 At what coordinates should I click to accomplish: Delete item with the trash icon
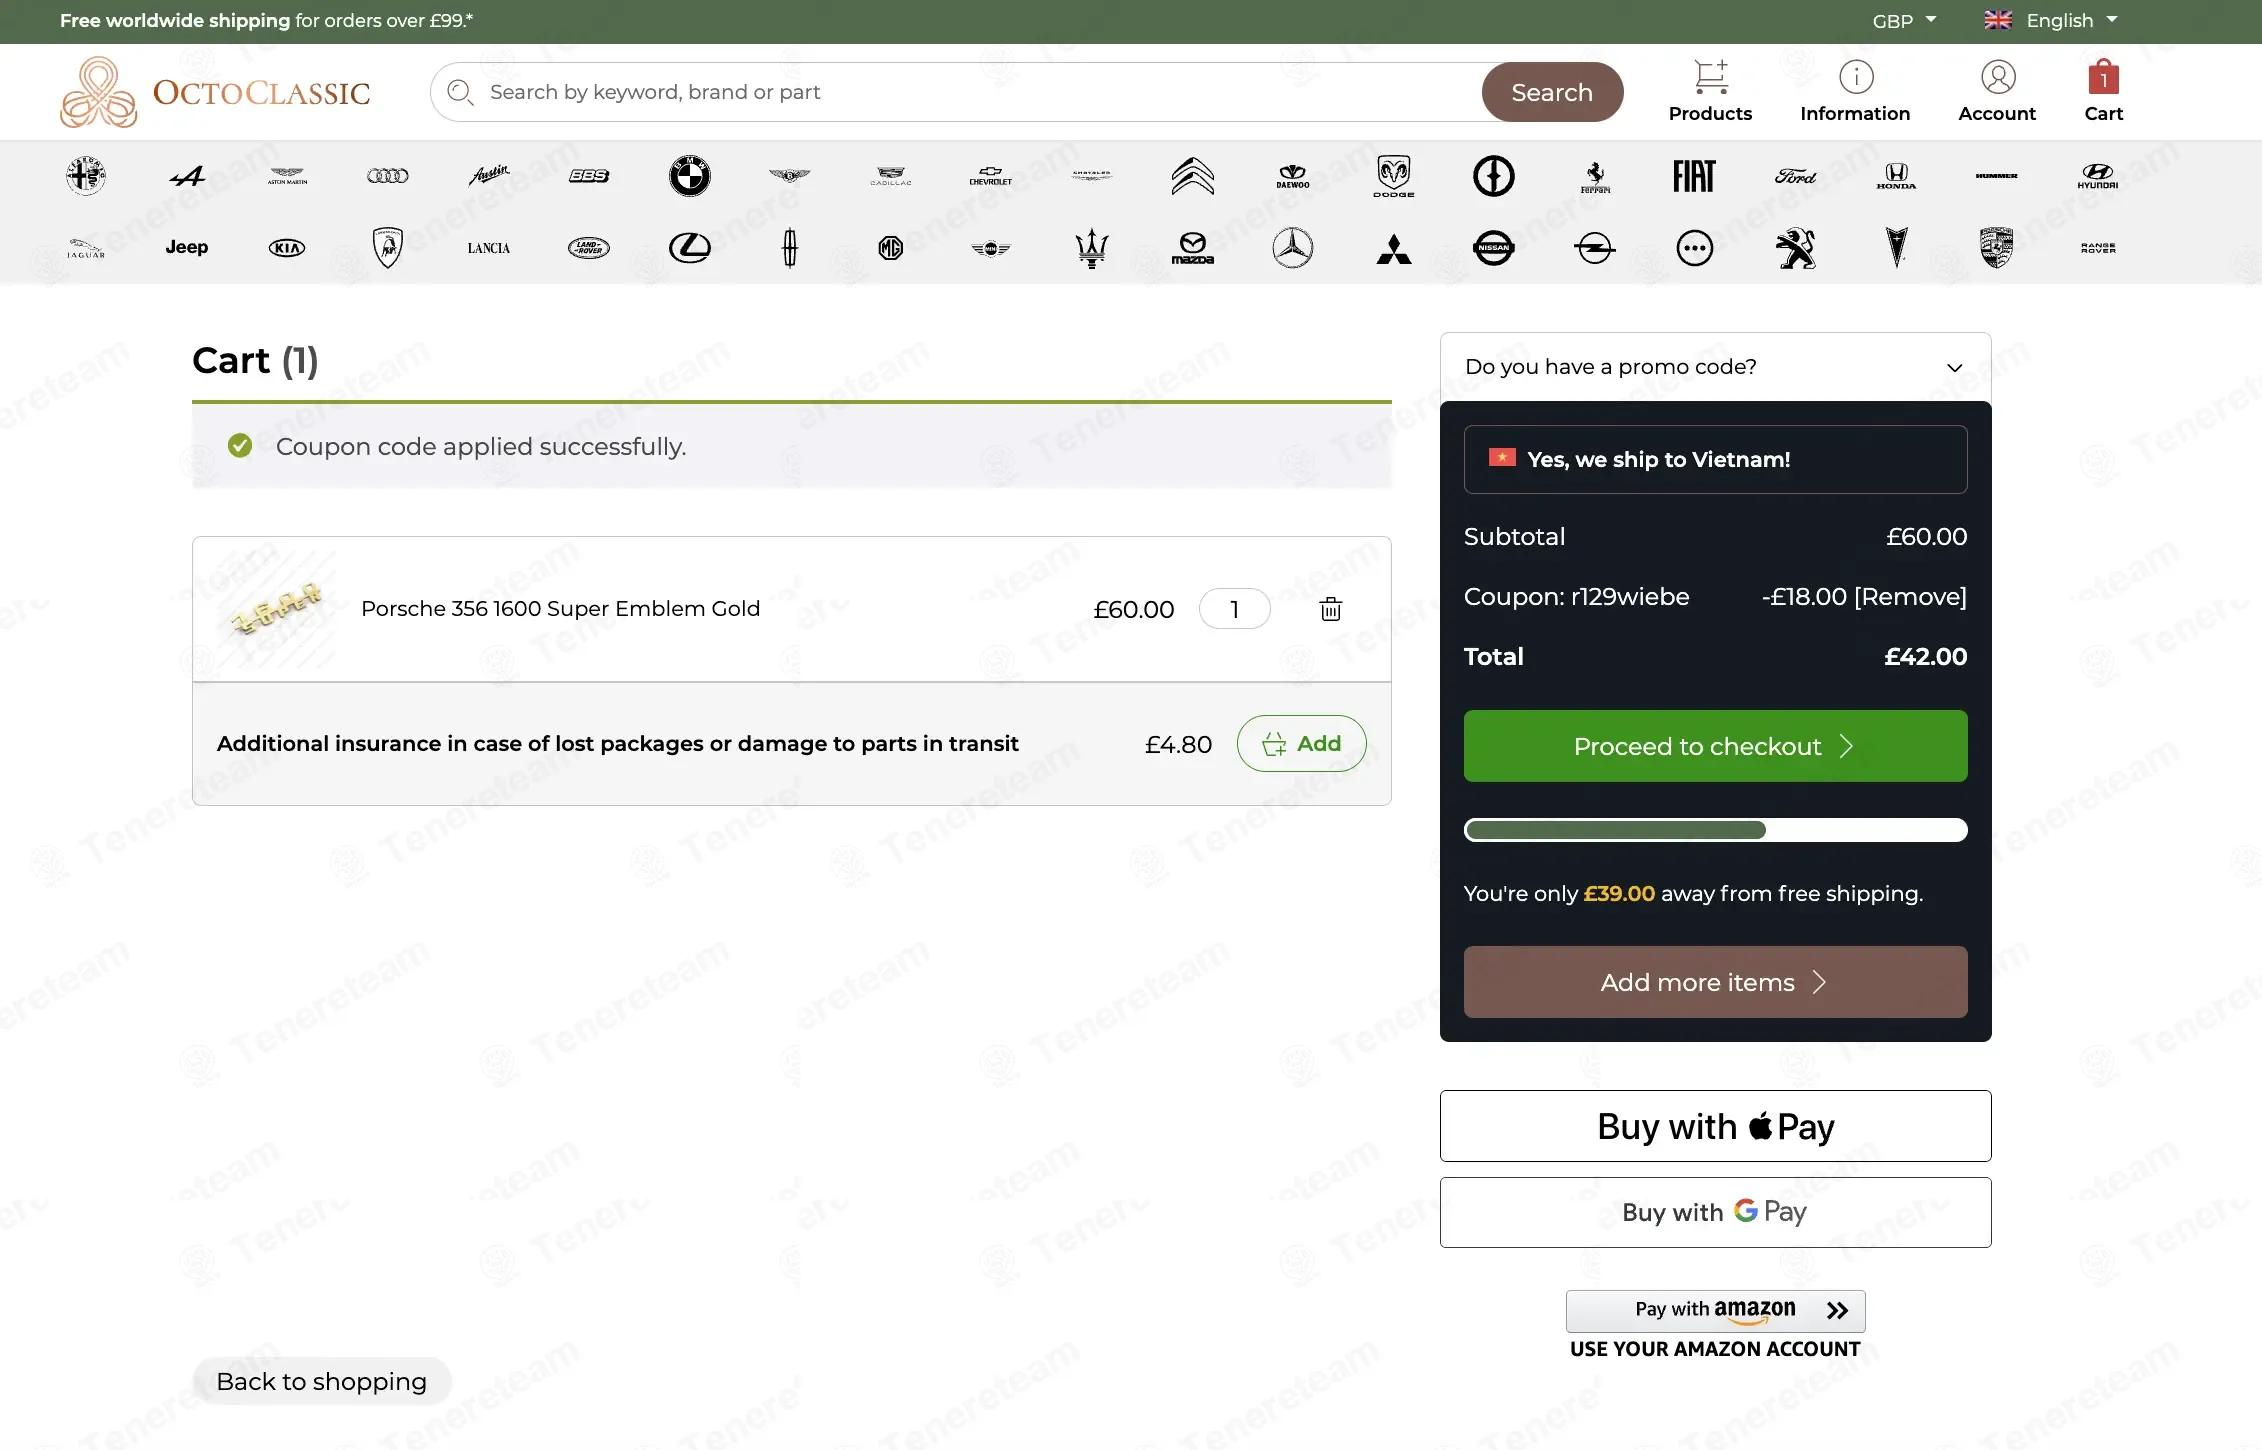pyautogui.click(x=1330, y=609)
